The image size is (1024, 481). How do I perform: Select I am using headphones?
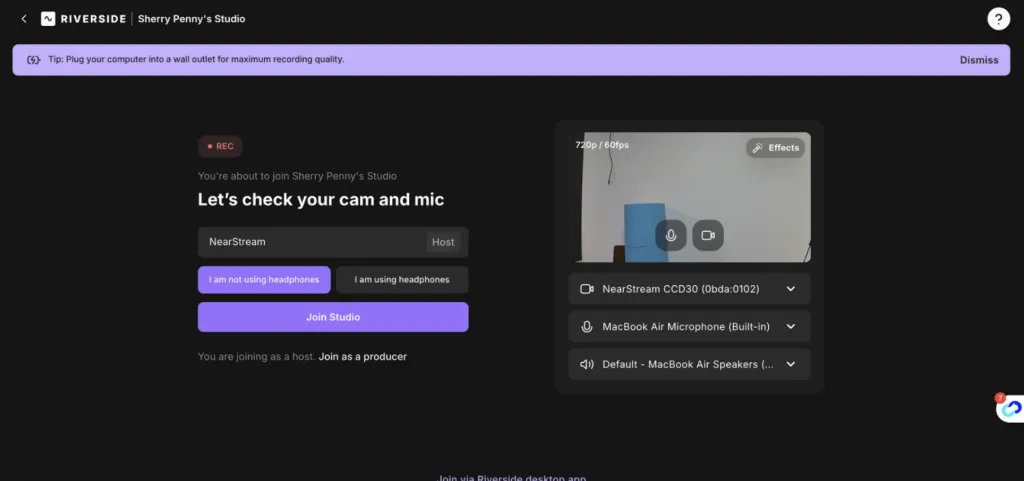[402, 280]
